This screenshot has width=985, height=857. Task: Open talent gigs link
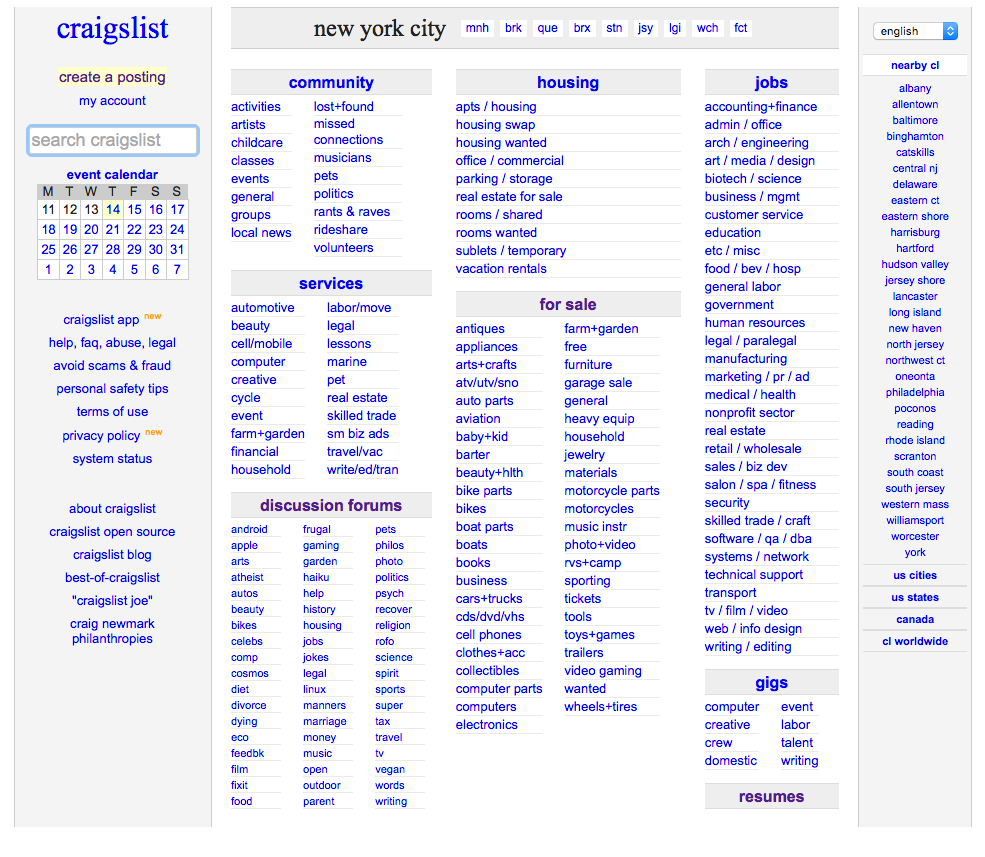(x=797, y=743)
